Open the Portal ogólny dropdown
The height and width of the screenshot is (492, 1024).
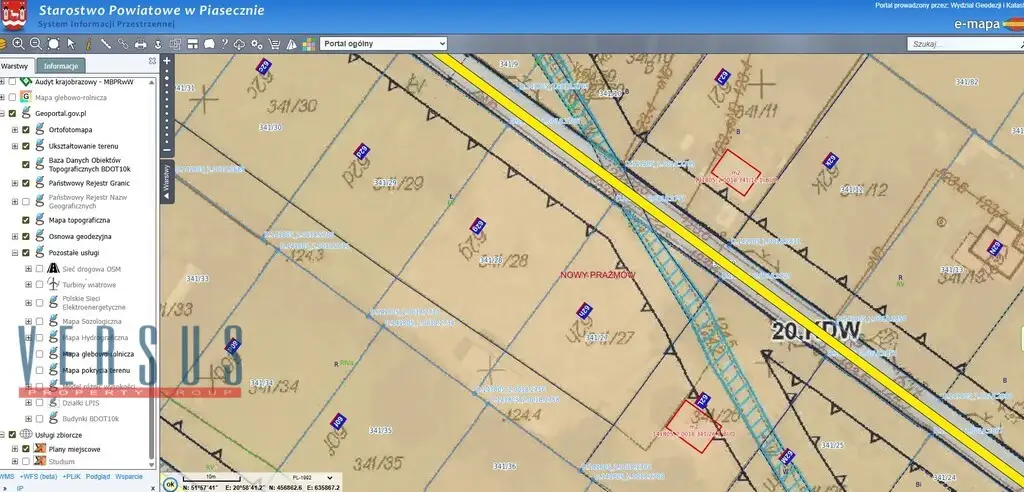pyautogui.click(x=383, y=44)
